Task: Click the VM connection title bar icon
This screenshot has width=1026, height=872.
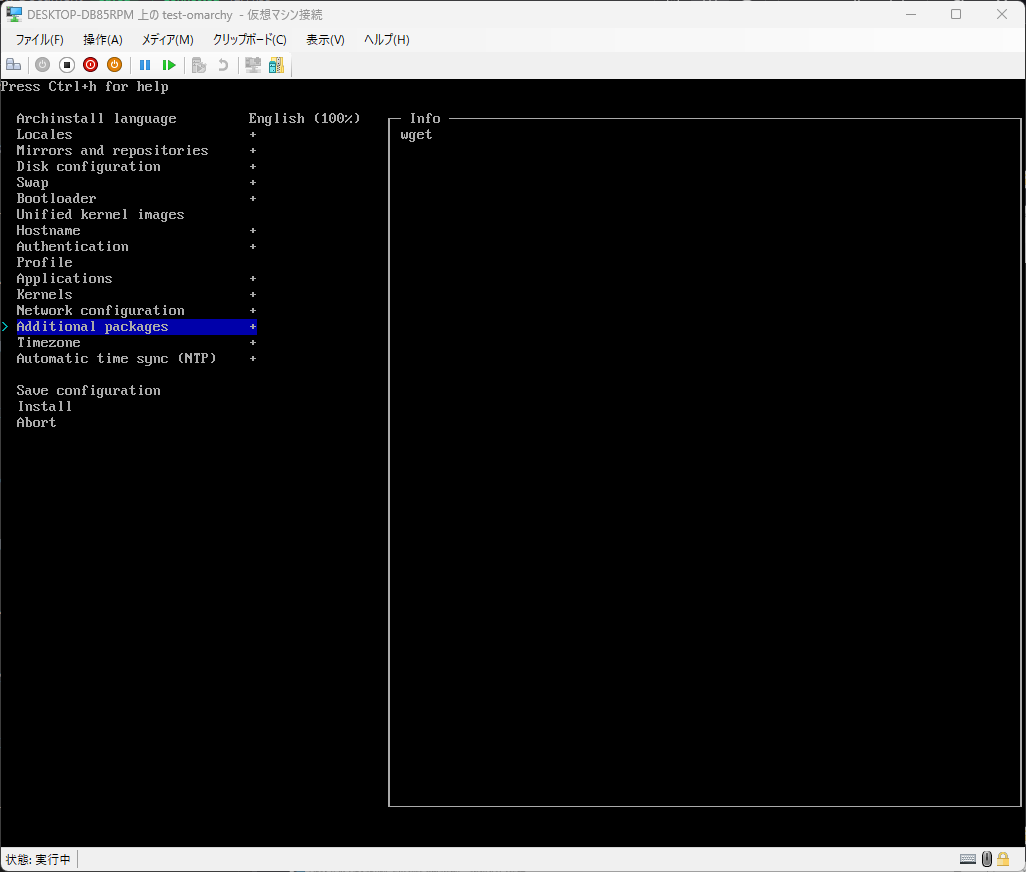Action: coord(14,14)
